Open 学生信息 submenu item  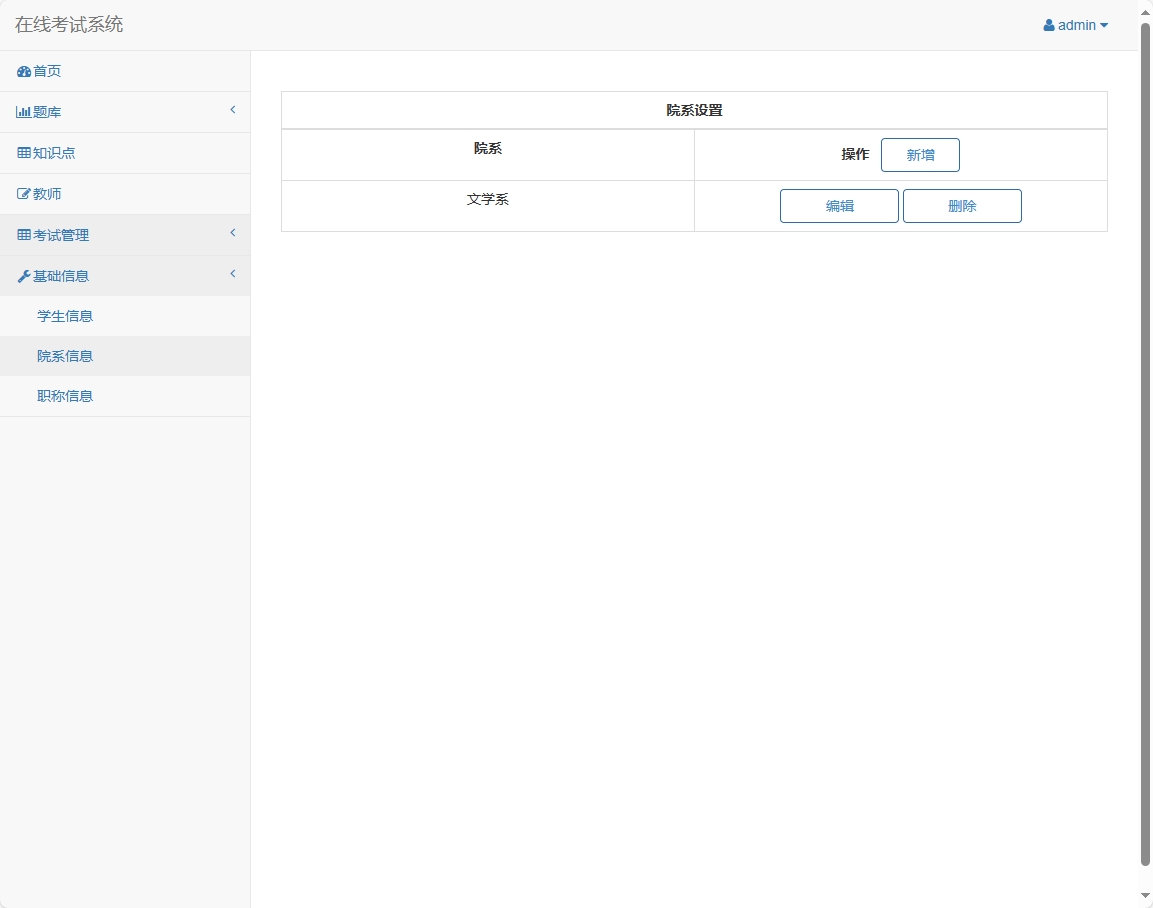point(65,316)
